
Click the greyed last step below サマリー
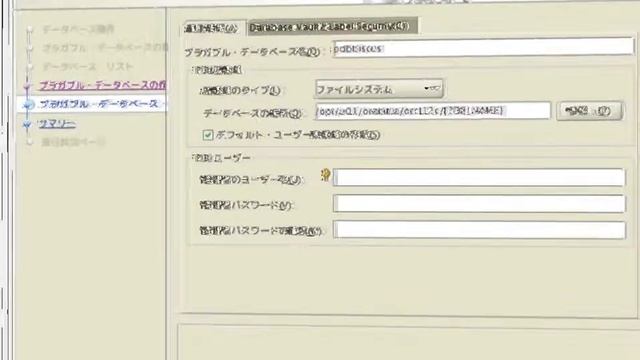(x=73, y=142)
